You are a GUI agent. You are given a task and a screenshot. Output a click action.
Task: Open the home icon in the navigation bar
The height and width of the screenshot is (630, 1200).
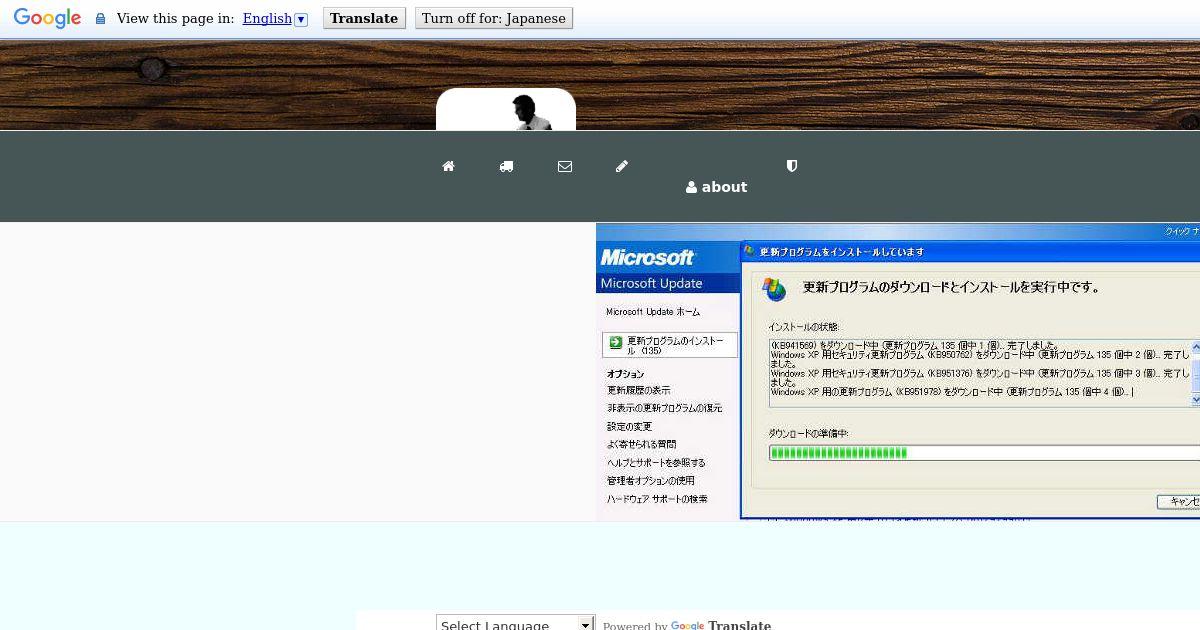click(448, 167)
